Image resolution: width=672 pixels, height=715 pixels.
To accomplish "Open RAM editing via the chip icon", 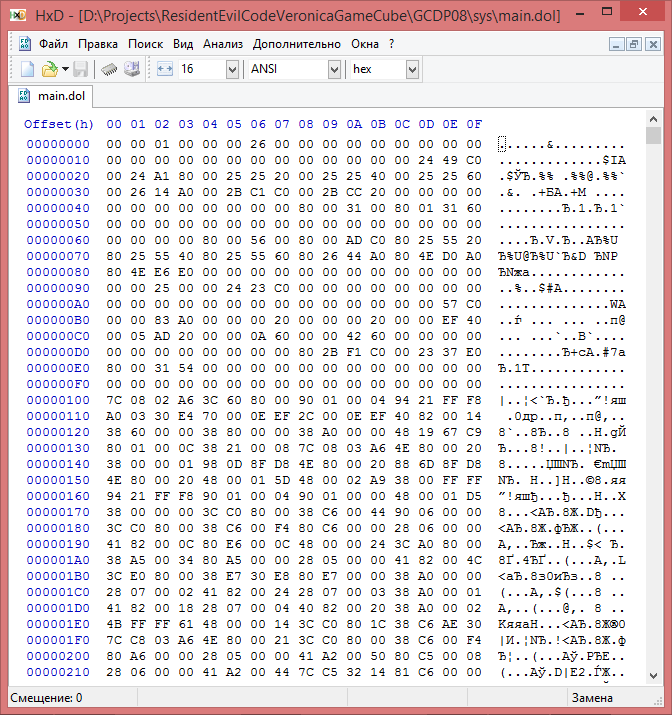I will 109,69.
